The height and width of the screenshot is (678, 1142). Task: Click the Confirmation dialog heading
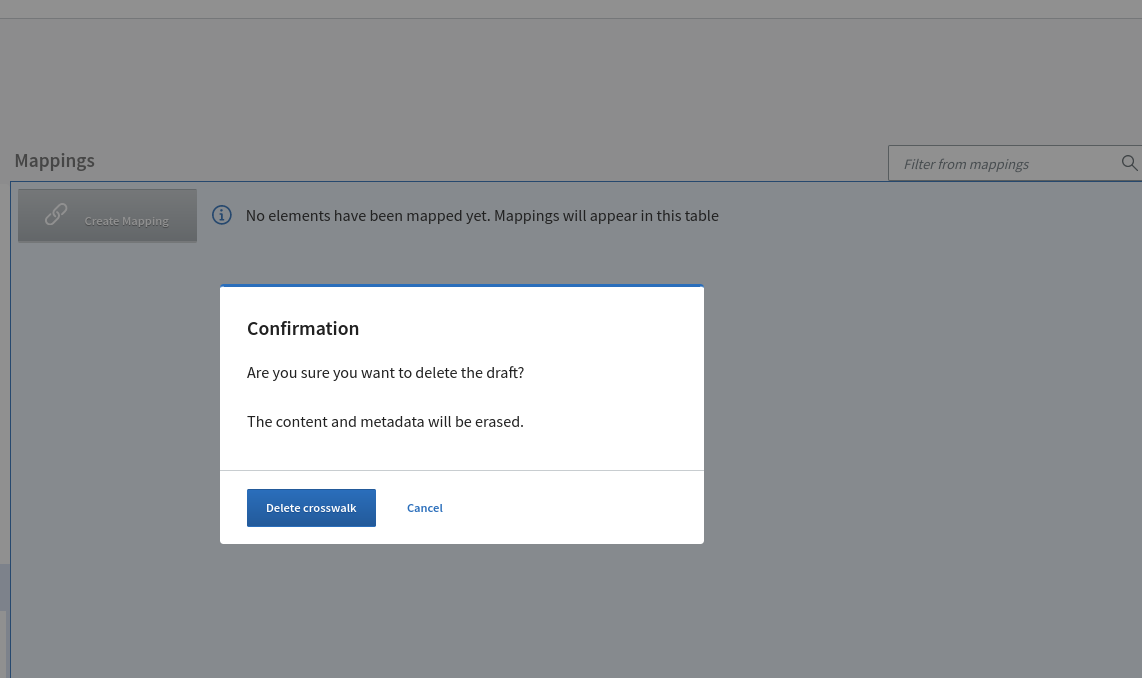(303, 328)
